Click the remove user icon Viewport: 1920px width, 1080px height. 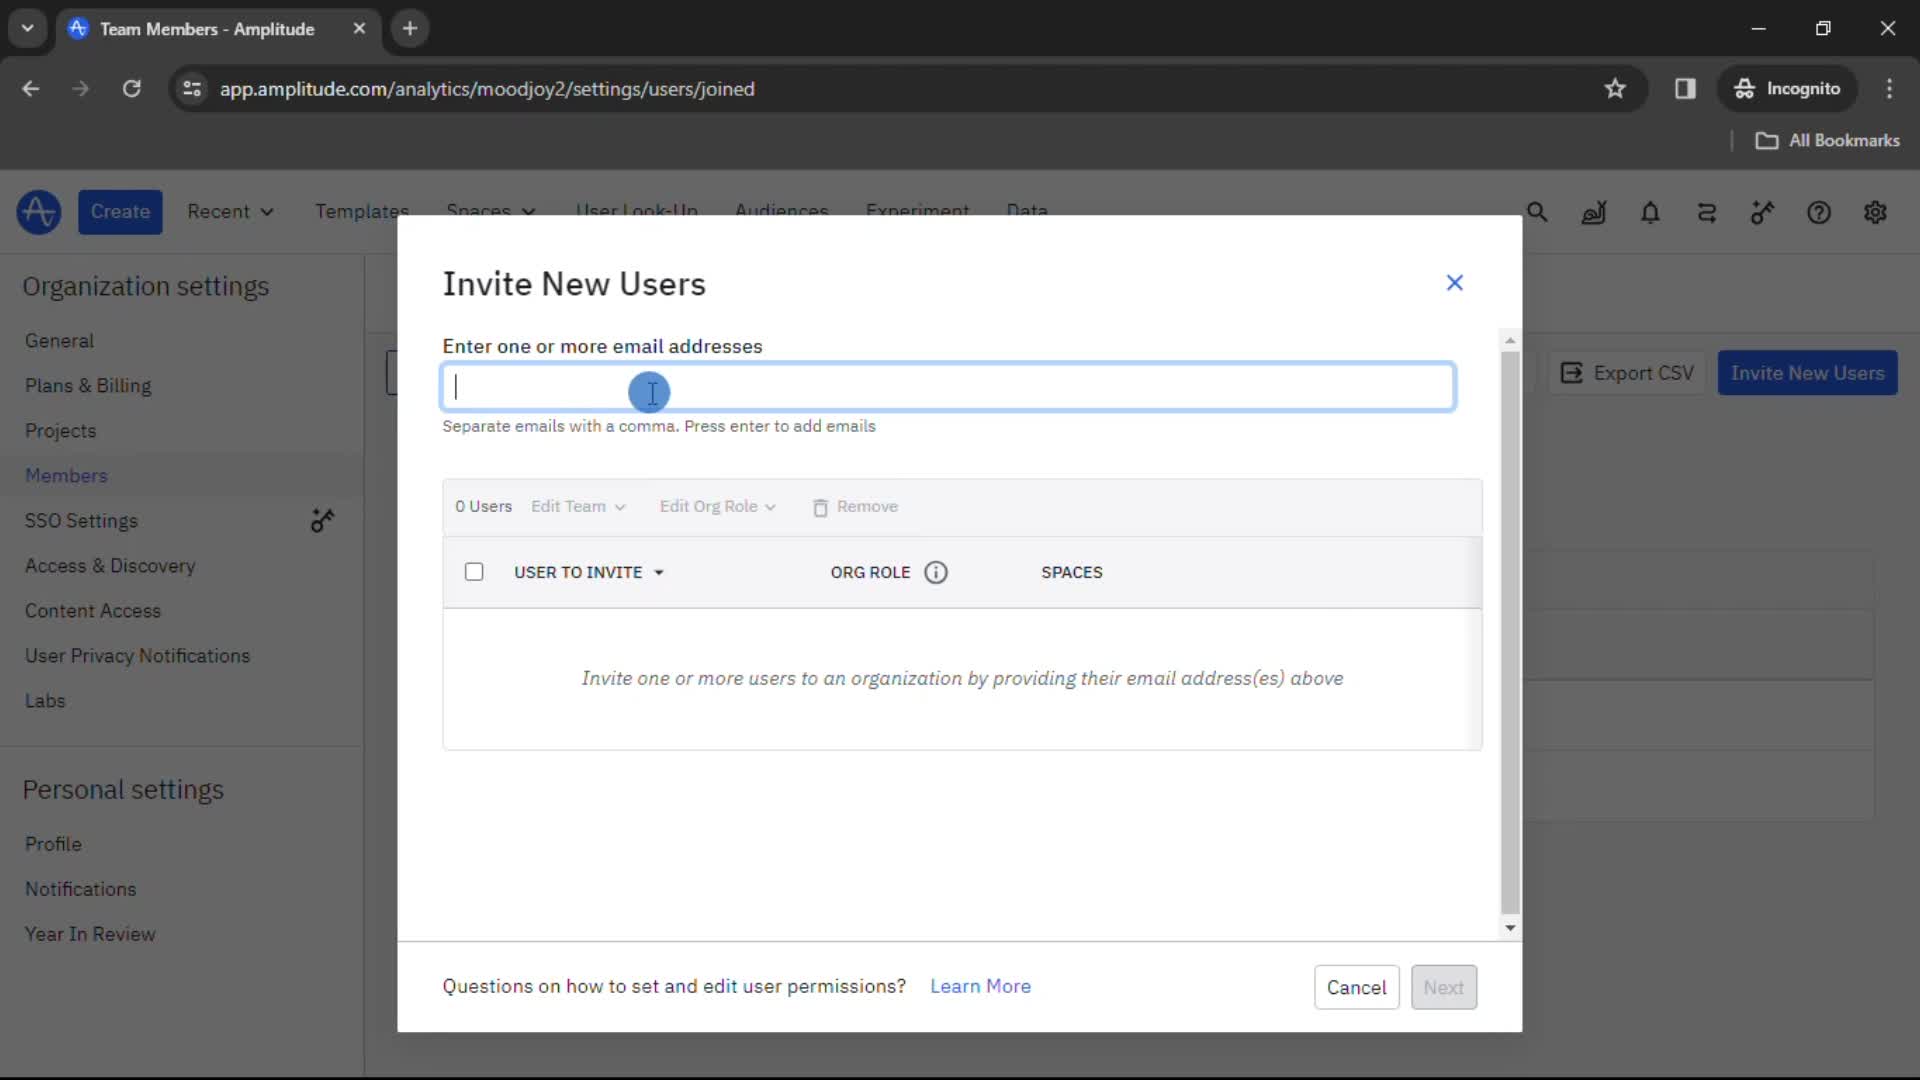click(x=819, y=506)
